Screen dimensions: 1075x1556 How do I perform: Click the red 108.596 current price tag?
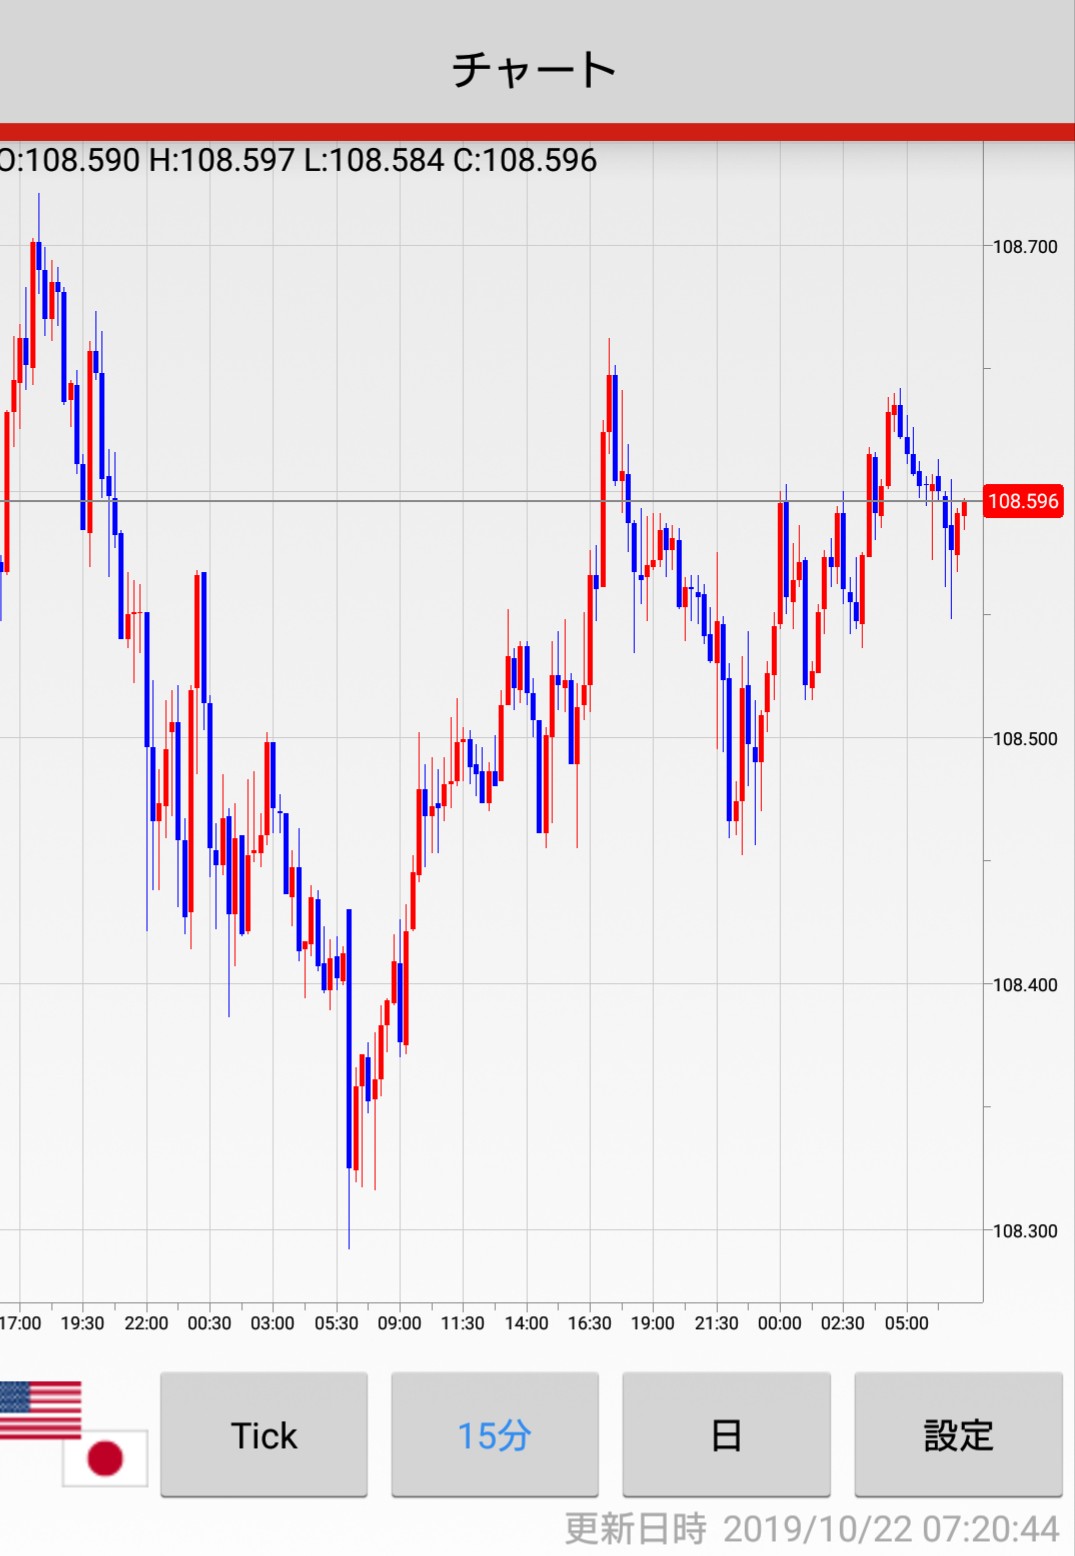pyautogui.click(x=1023, y=501)
